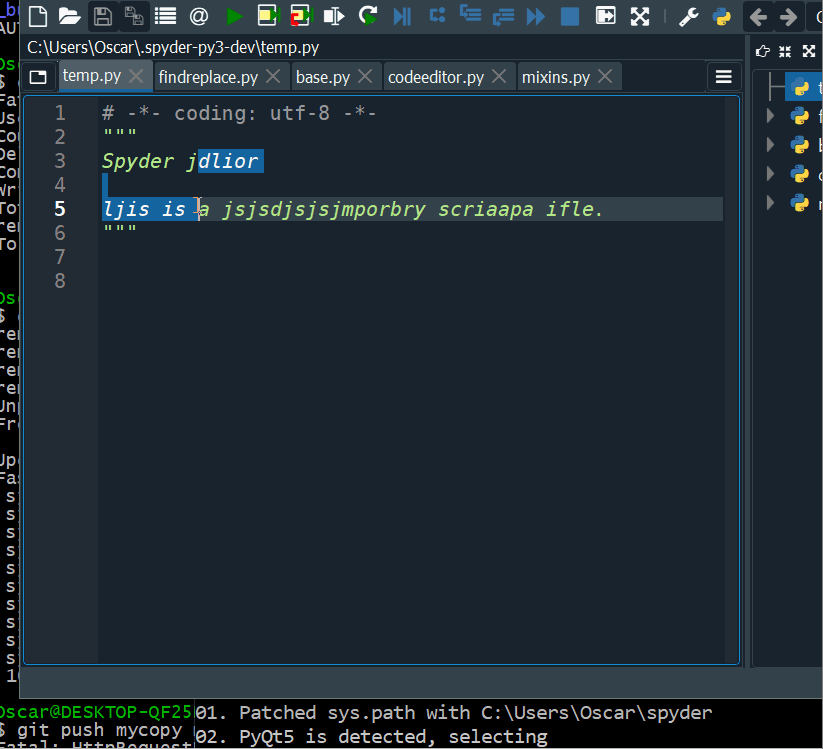Image resolution: width=823 pixels, height=749 pixels.
Task: Continue debug execution with double arrow
Action: click(536, 16)
